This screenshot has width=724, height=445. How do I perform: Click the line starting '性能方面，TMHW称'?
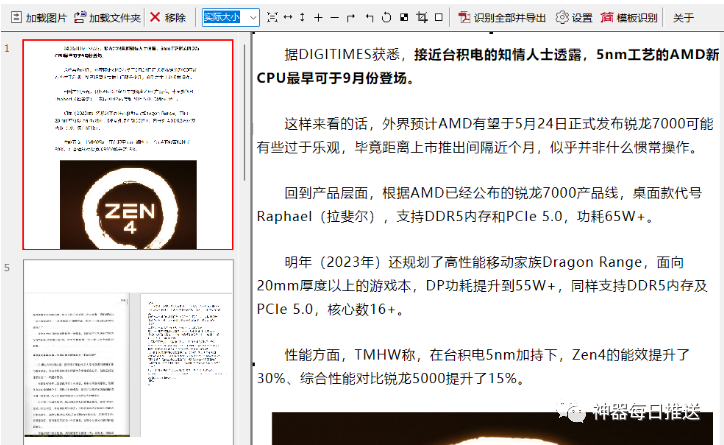point(487,355)
